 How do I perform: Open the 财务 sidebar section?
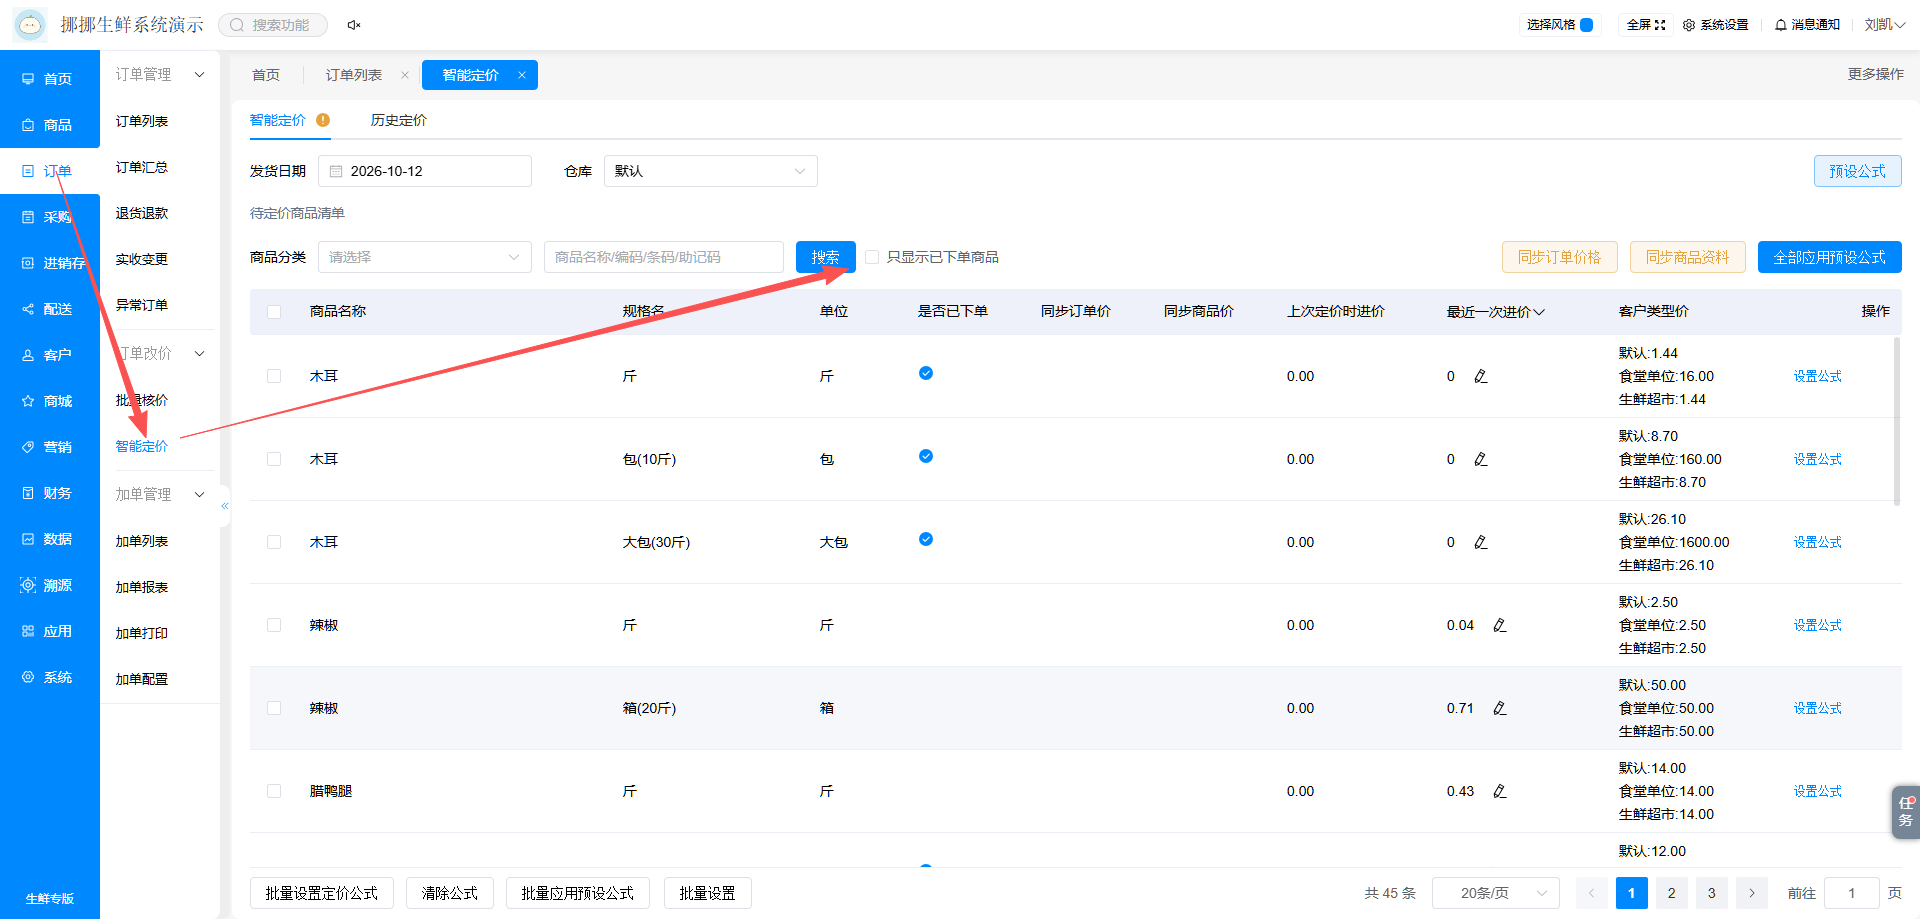[x=49, y=493]
